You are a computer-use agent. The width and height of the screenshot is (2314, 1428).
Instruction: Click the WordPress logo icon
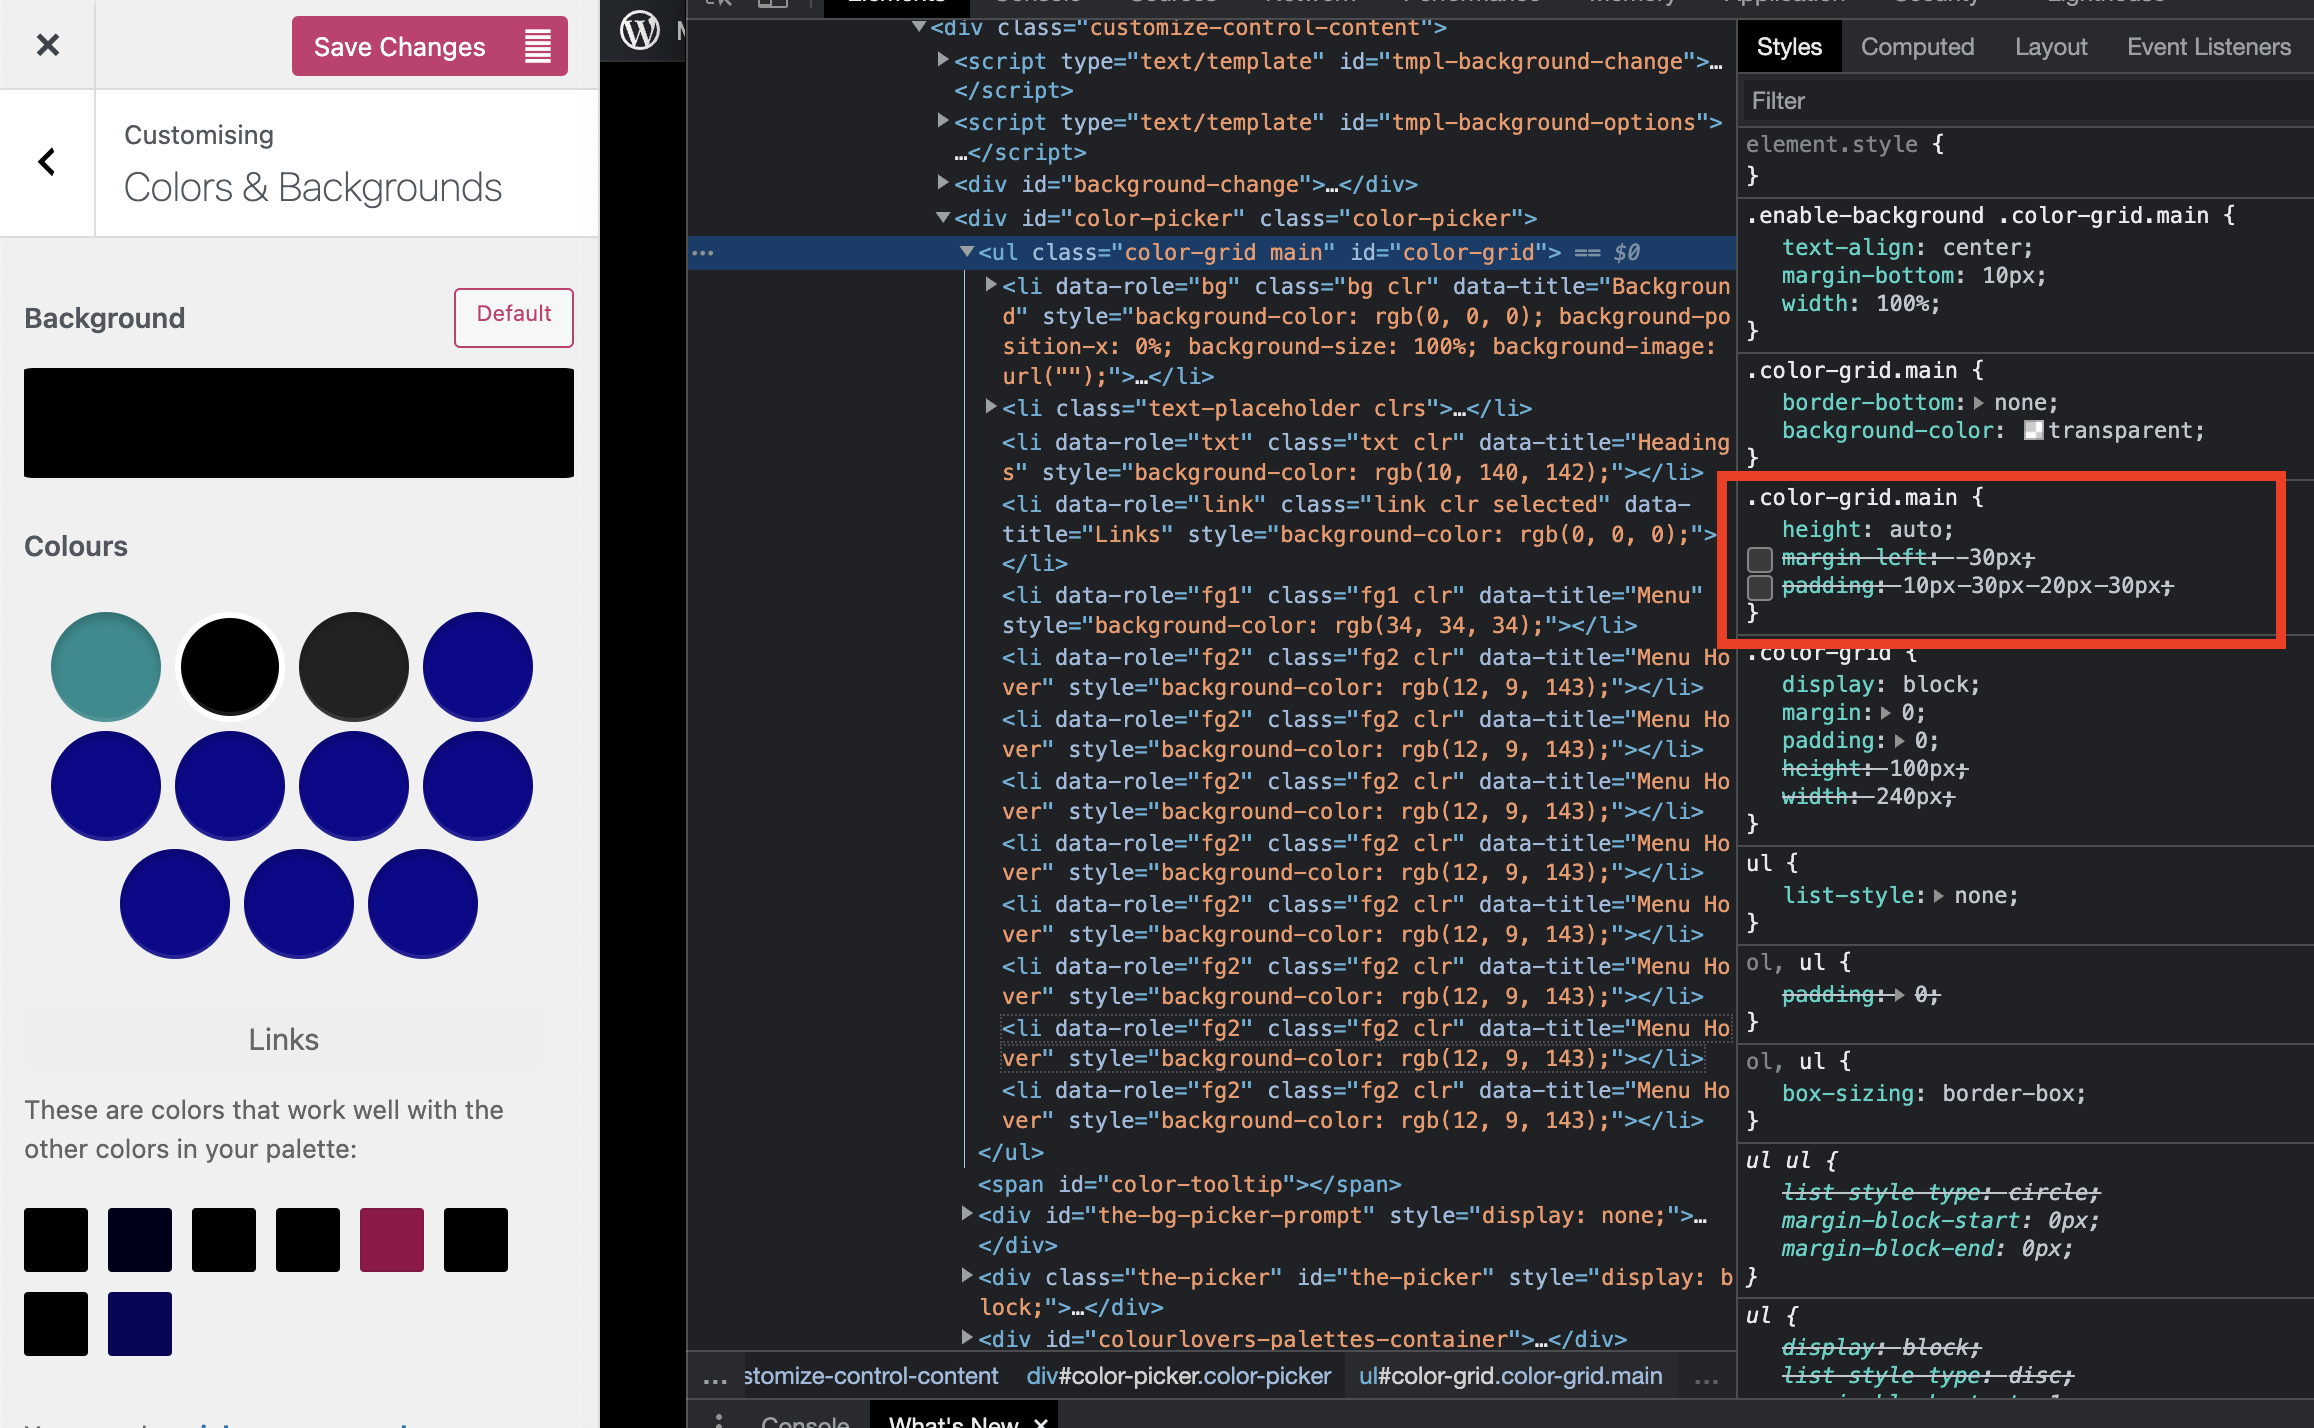pos(640,30)
